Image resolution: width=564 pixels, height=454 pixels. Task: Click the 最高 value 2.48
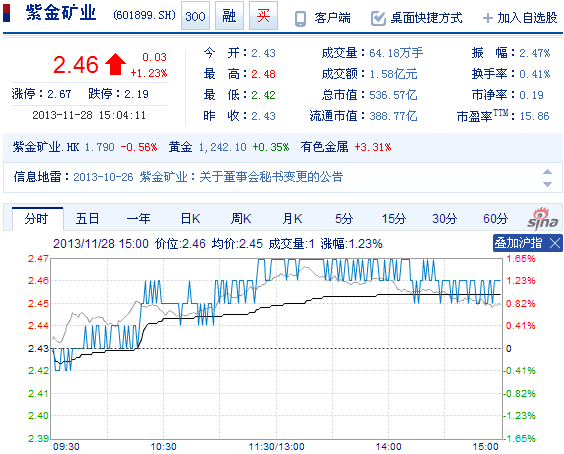[263, 74]
